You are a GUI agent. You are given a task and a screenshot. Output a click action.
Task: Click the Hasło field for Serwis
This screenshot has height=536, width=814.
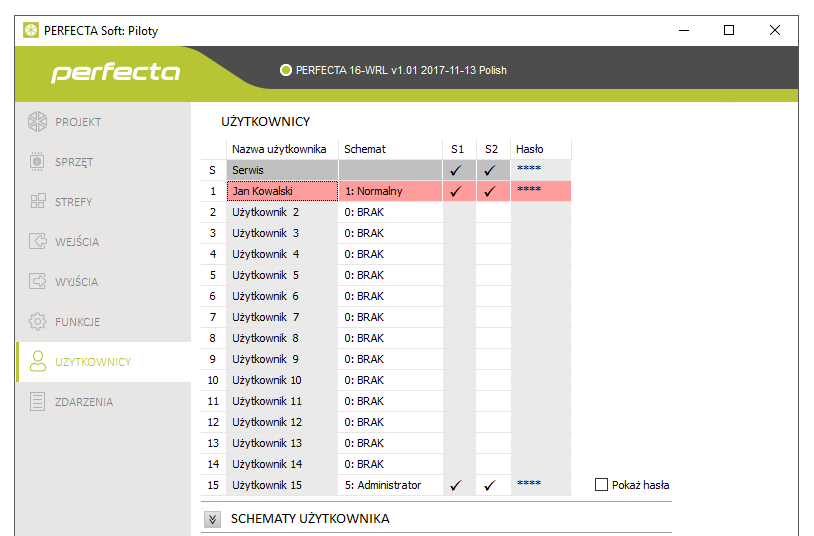(x=540, y=170)
